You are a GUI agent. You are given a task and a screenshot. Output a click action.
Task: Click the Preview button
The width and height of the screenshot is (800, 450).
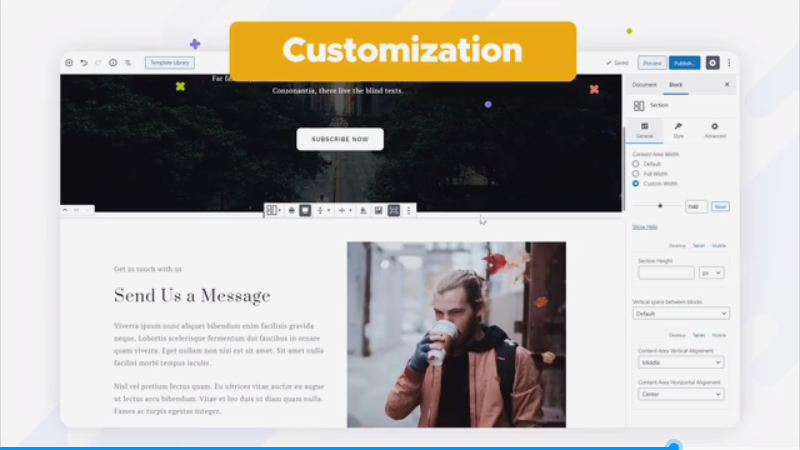652,63
